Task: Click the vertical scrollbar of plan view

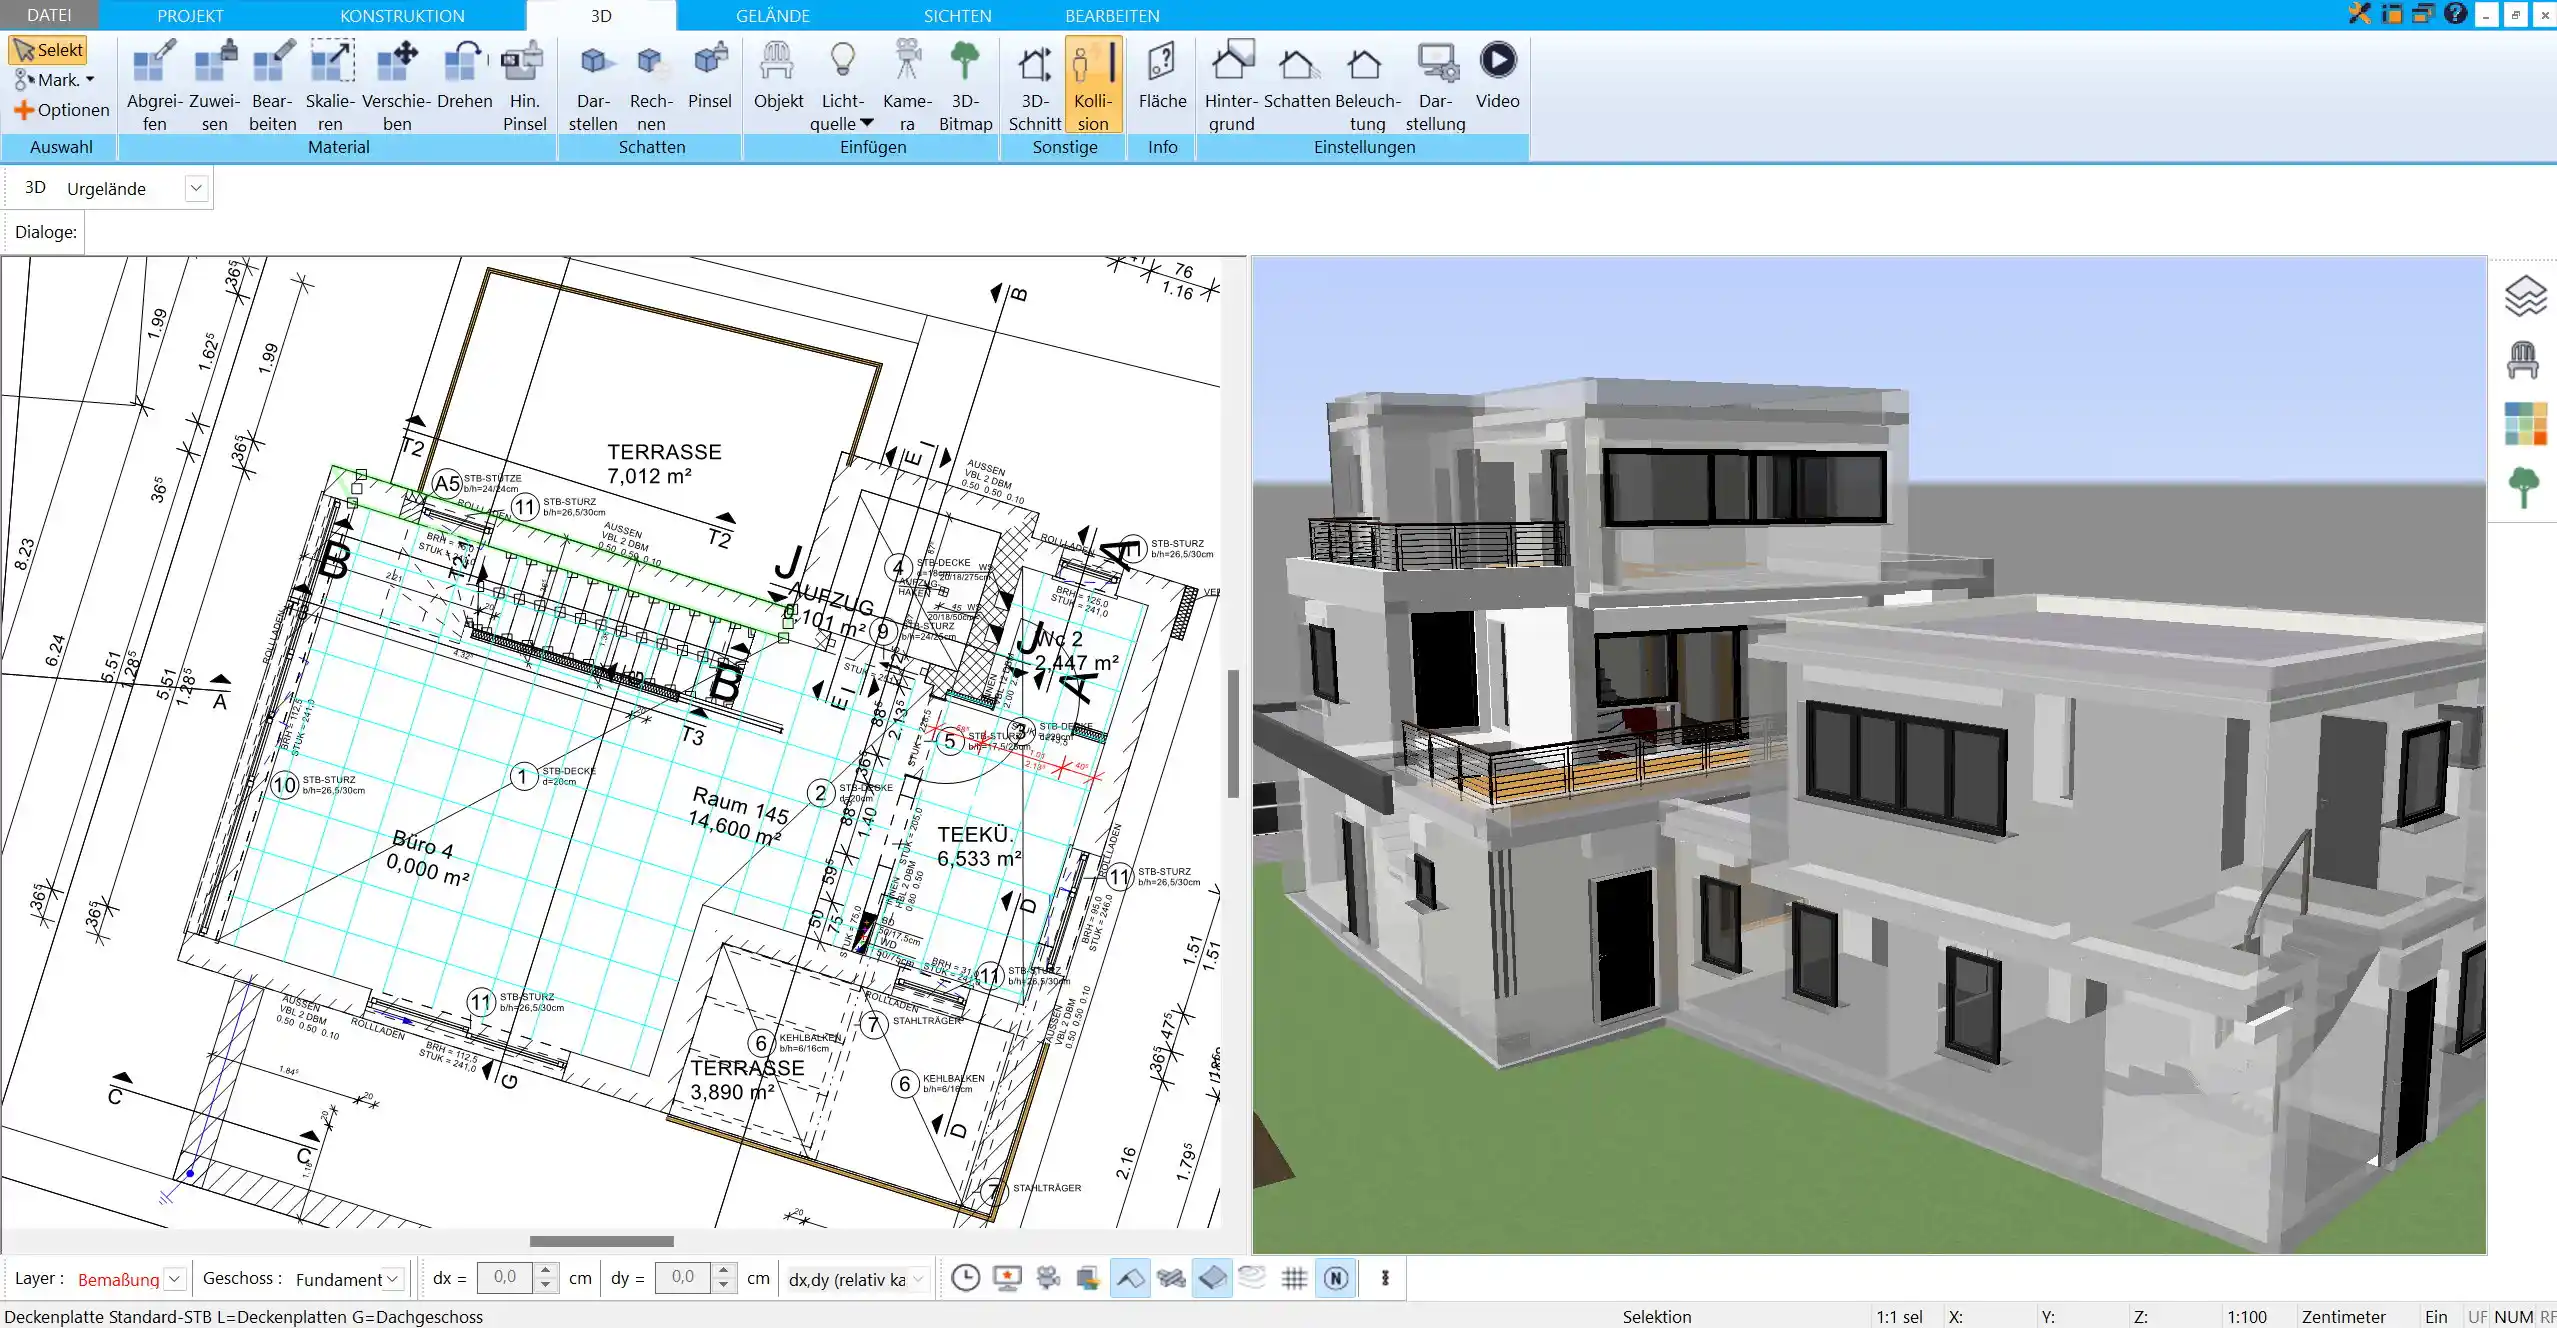Action: tap(1233, 733)
